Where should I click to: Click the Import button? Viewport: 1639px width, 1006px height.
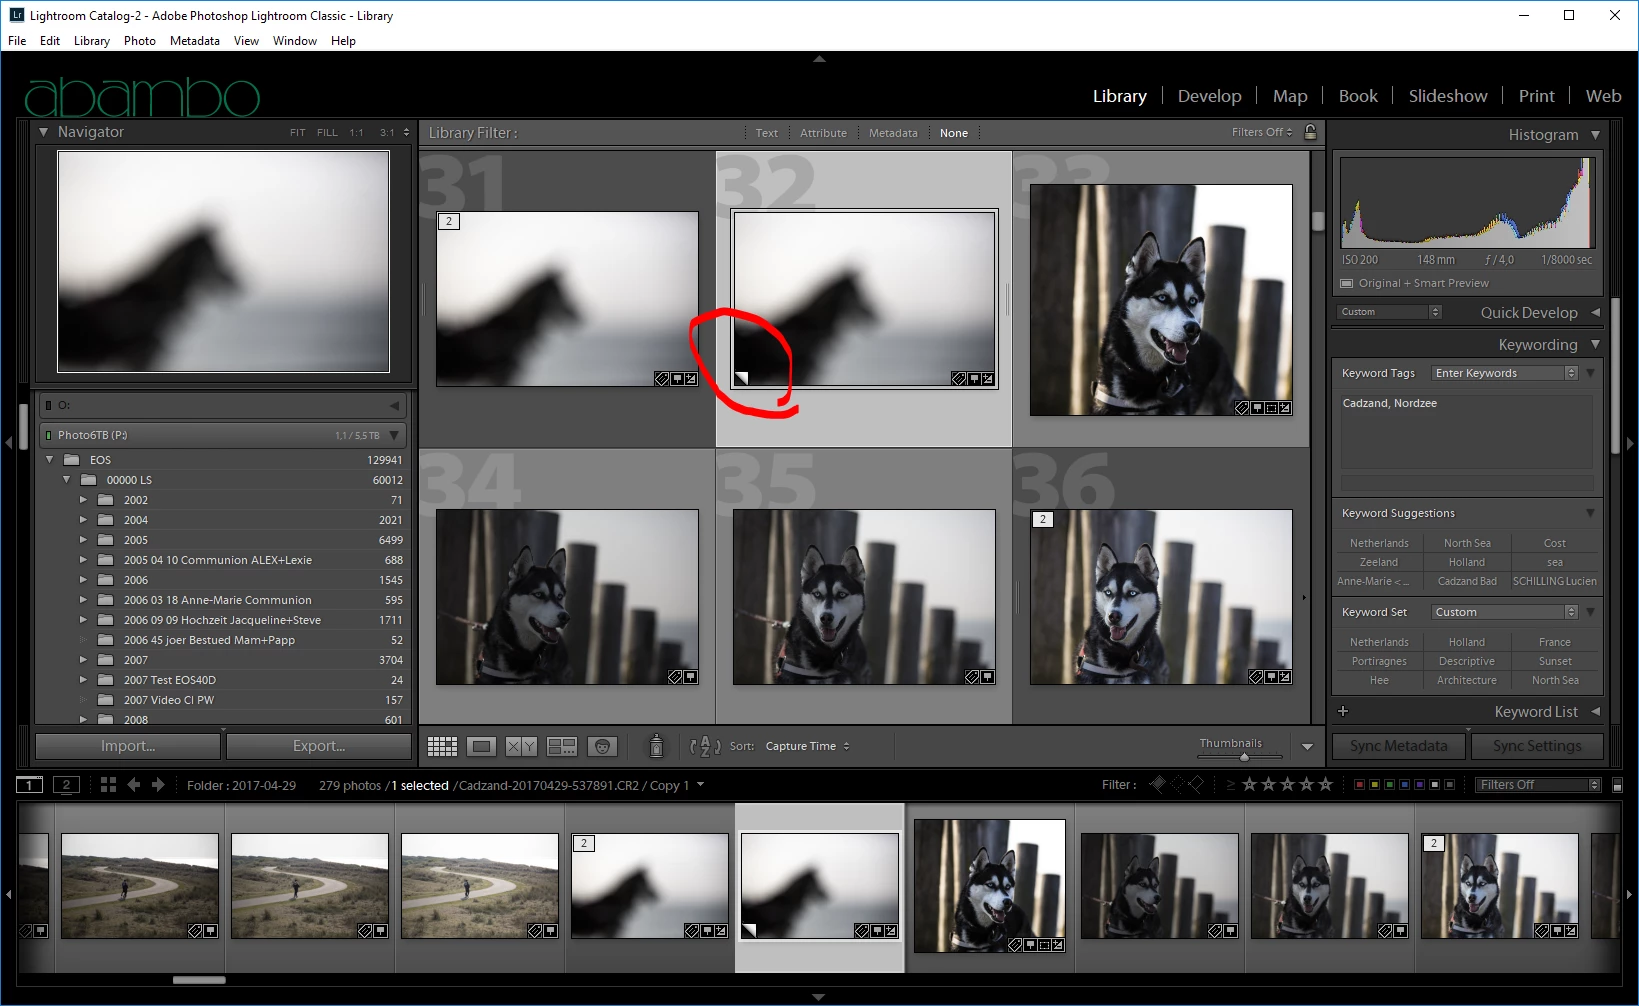point(128,746)
